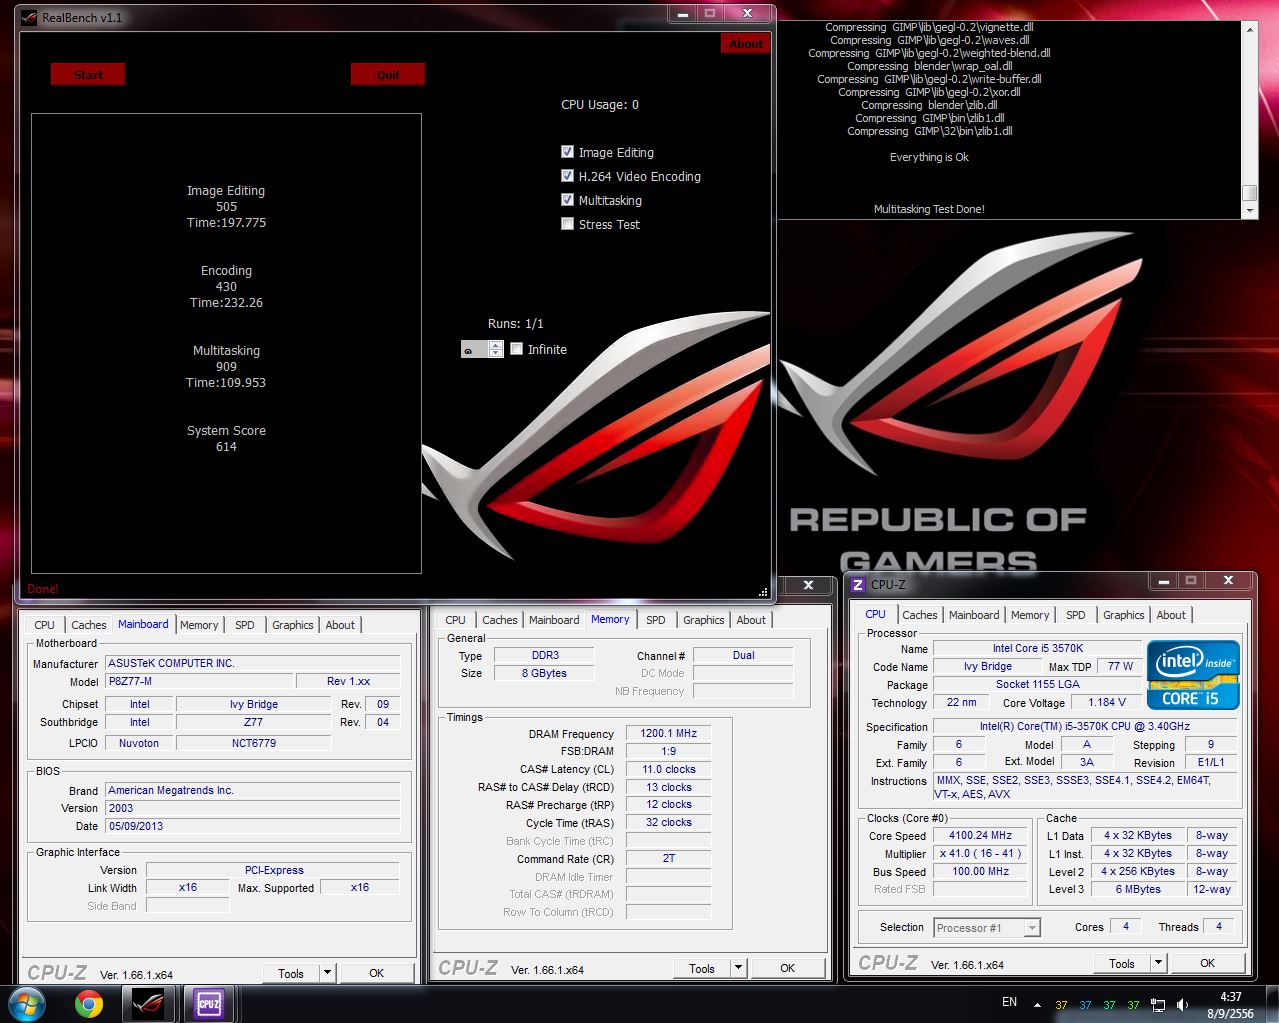The height and width of the screenshot is (1023, 1279).
Task: Click the Quit button in RealBench
Action: click(388, 75)
